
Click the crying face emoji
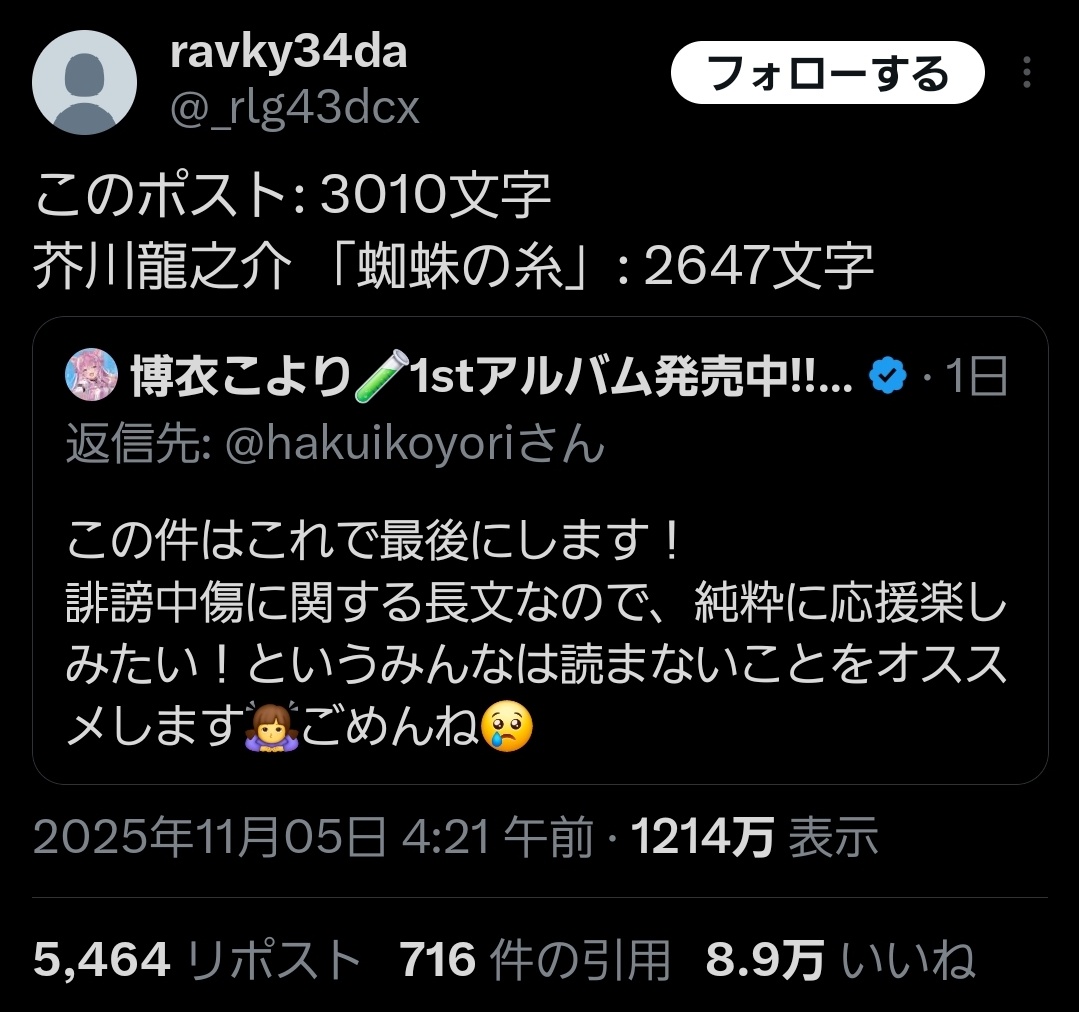507,726
